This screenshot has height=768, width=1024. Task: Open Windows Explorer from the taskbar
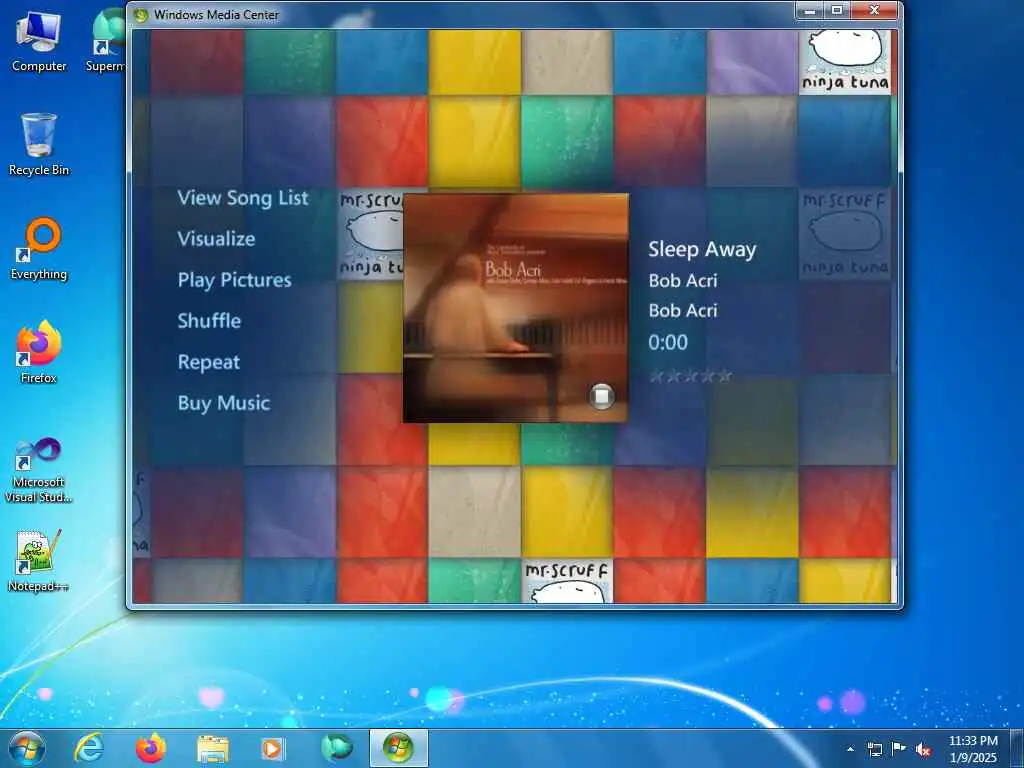point(212,748)
